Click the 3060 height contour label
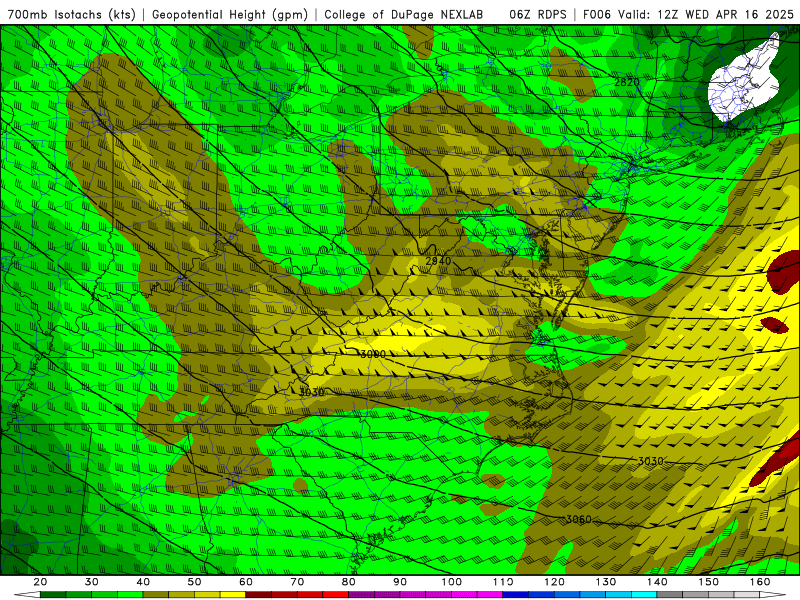800x600 pixels. (x=579, y=519)
